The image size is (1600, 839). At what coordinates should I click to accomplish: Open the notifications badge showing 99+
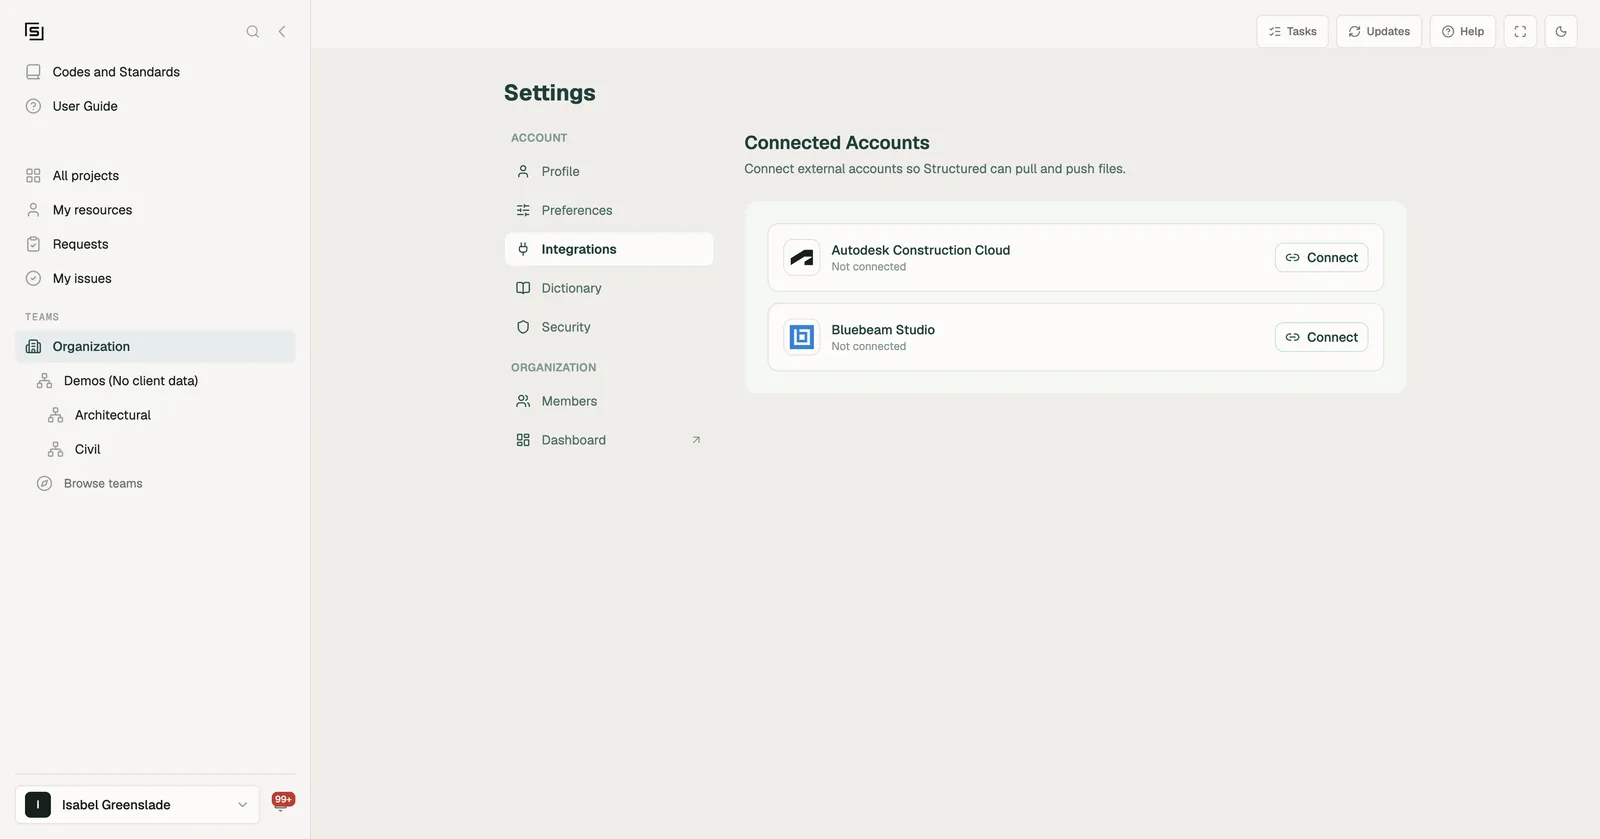tap(283, 801)
